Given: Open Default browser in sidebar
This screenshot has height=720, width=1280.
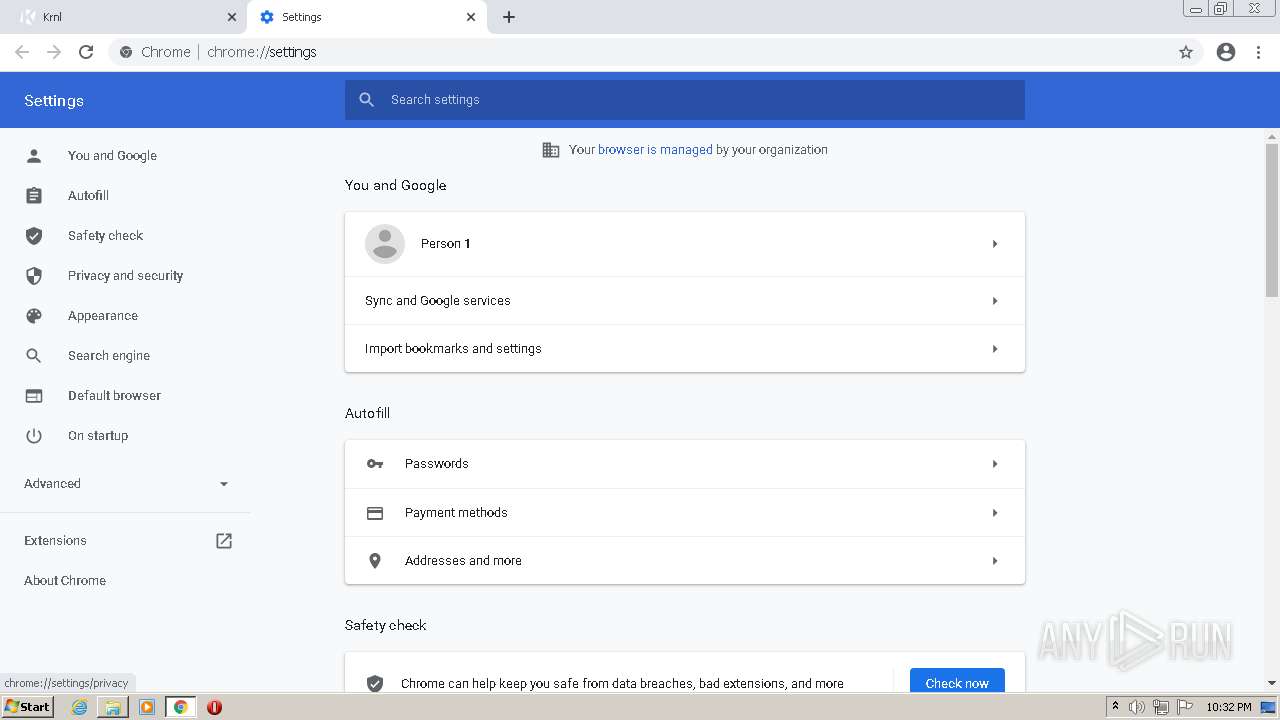Looking at the screenshot, I should coord(114,395).
